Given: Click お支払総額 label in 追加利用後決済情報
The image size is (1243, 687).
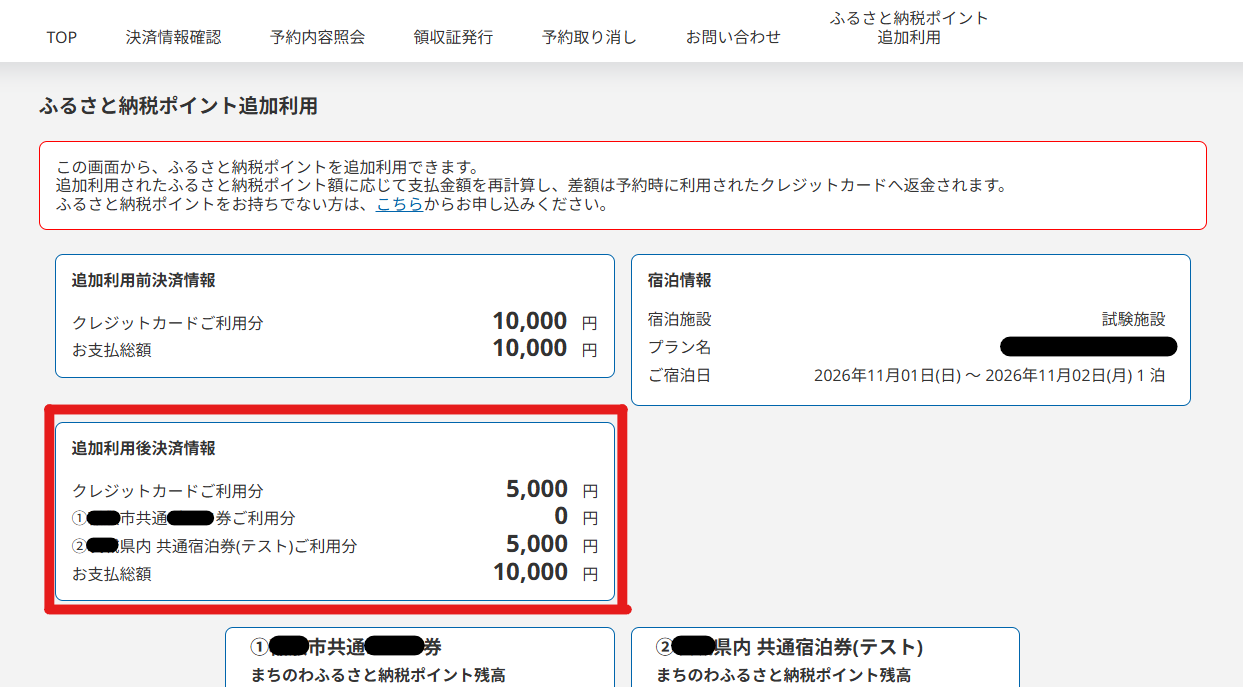Looking at the screenshot, I should [x=112, y=574].
